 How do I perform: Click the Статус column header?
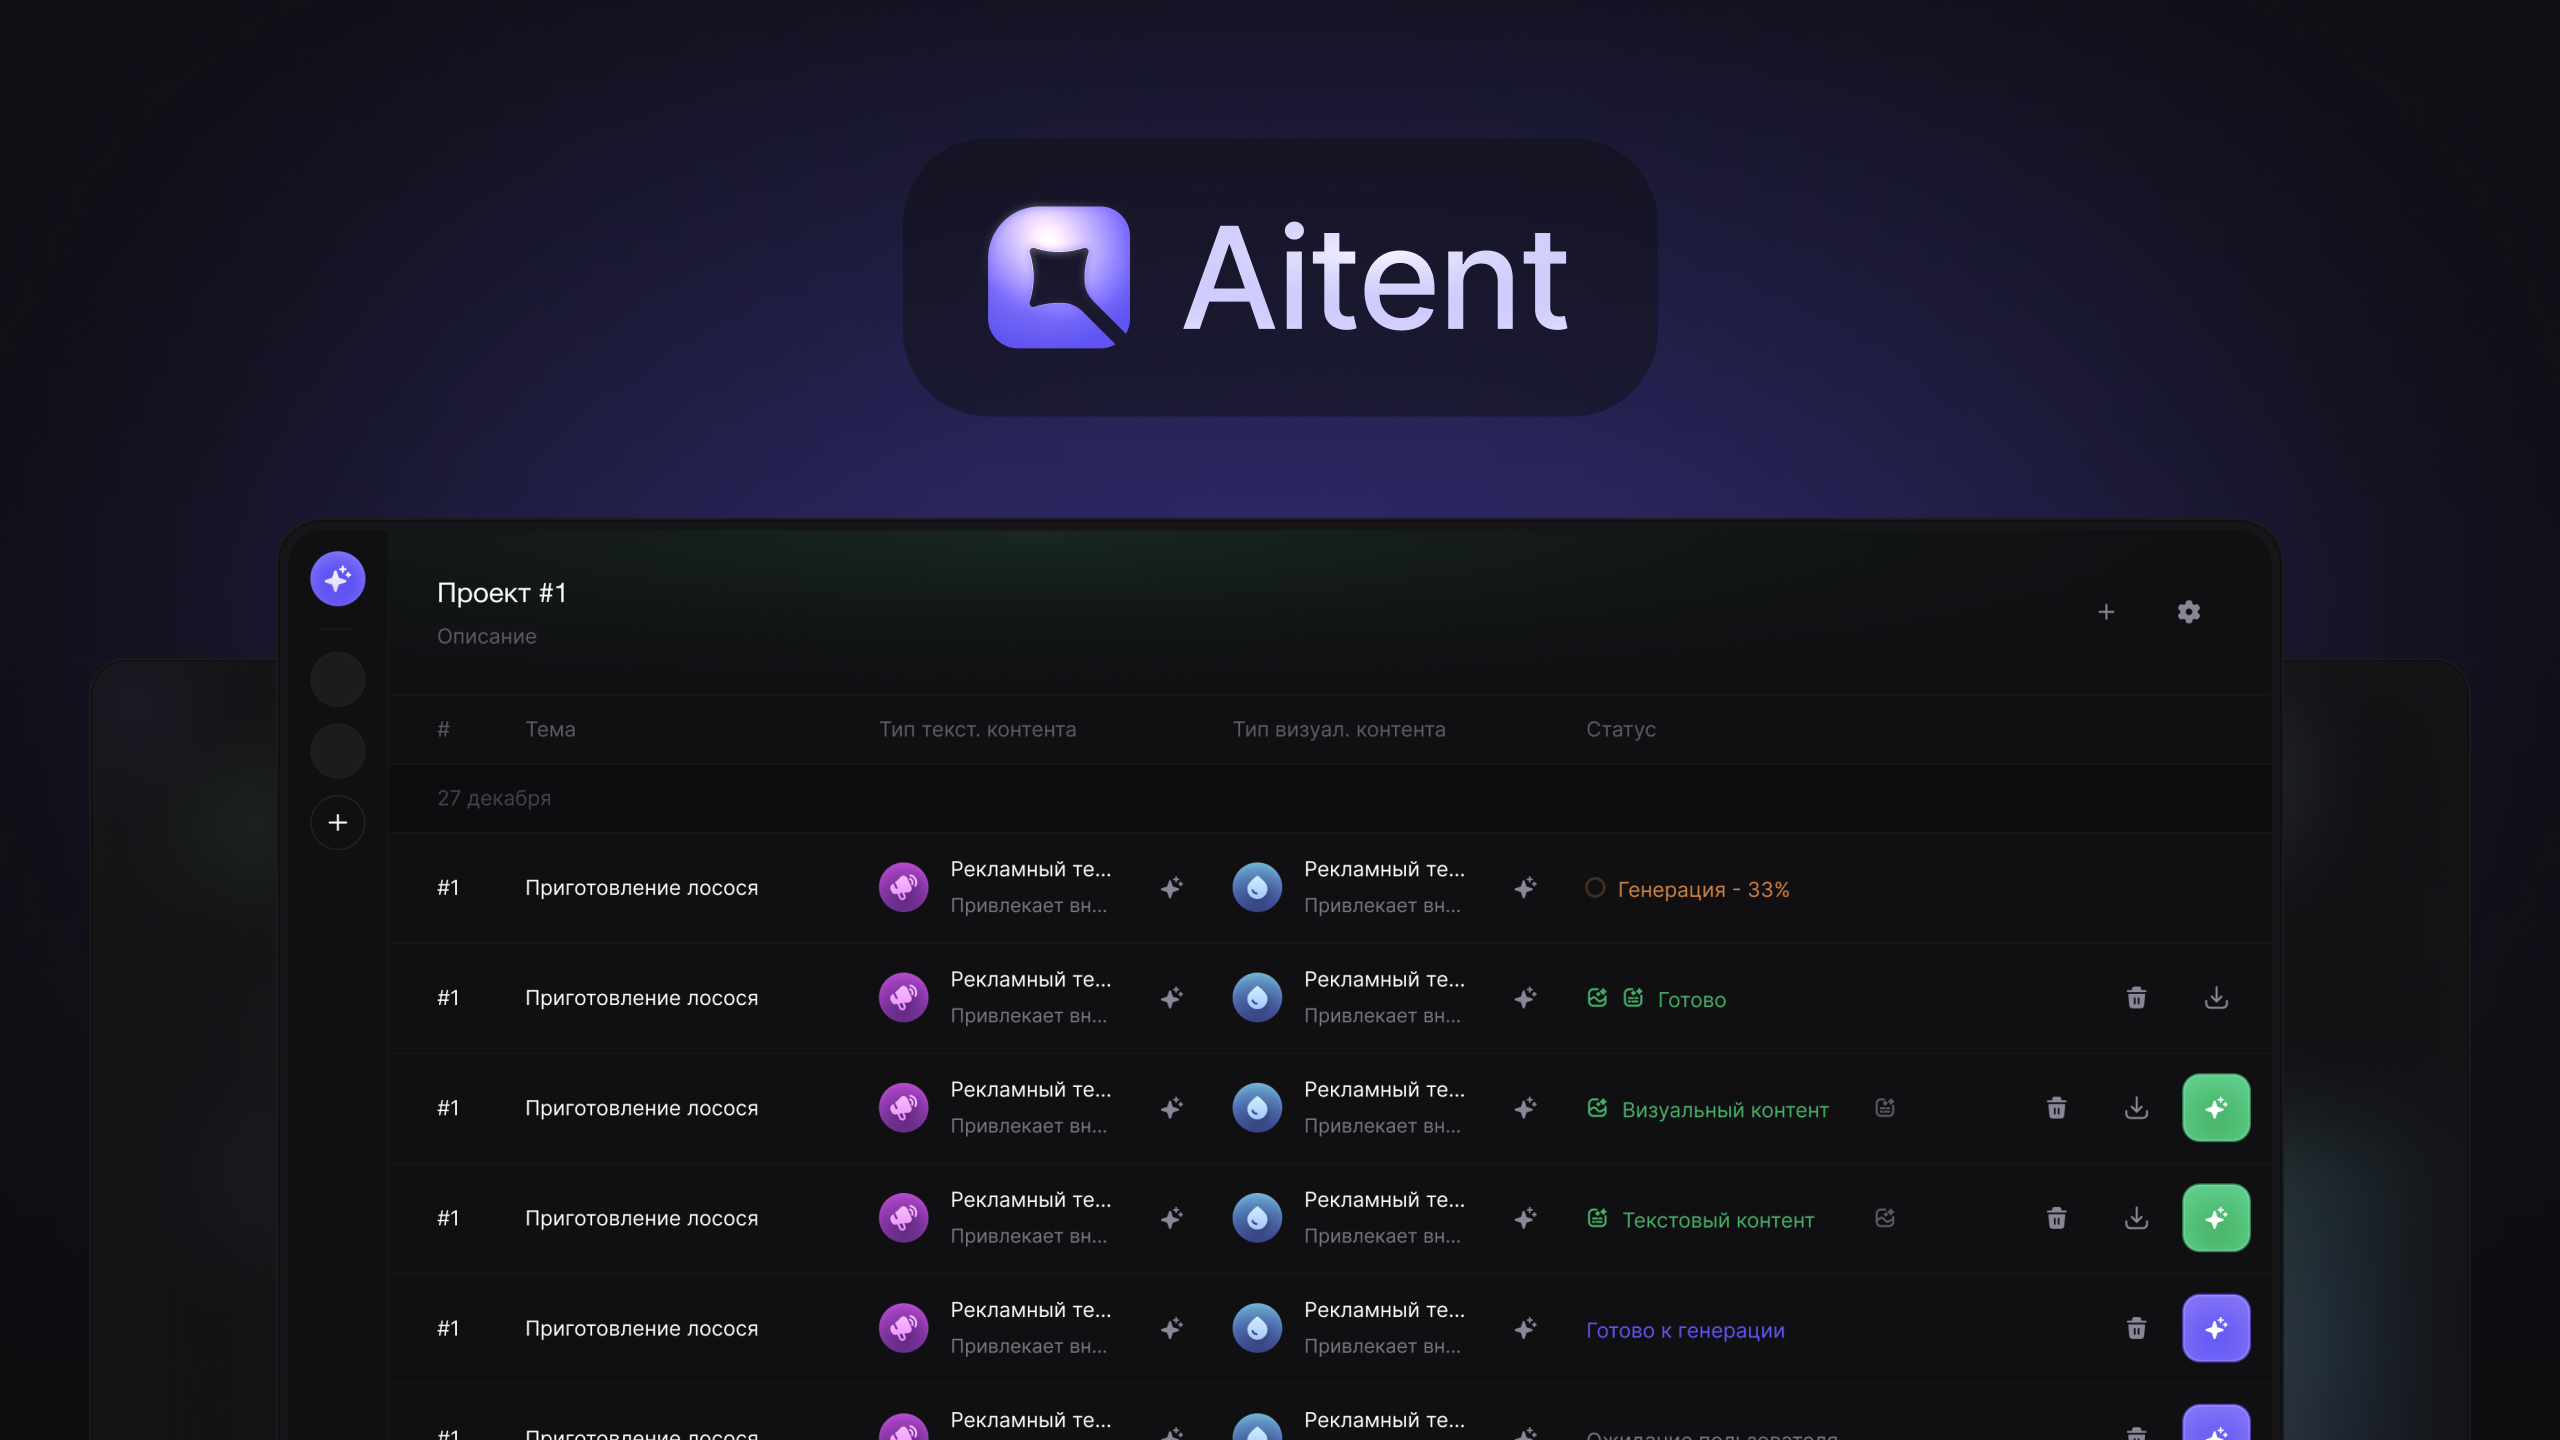(x=1620, y=730)
